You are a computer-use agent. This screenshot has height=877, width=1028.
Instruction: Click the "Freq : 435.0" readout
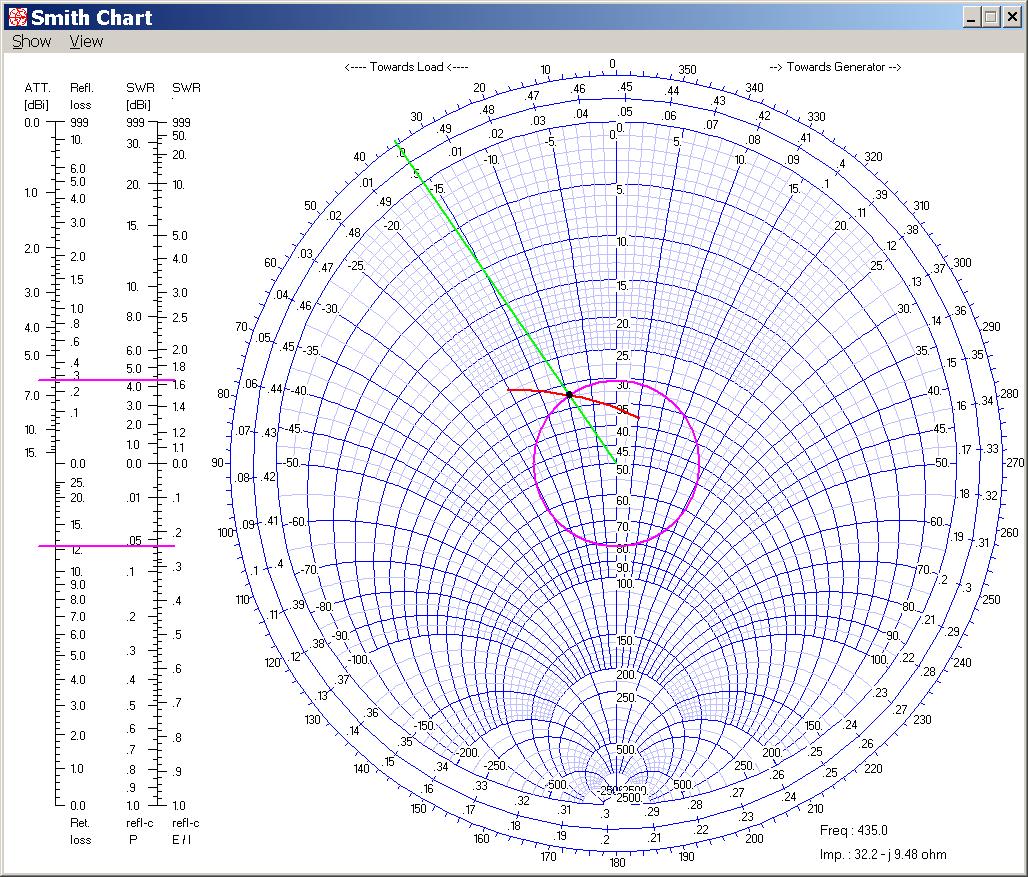point(854,830)
